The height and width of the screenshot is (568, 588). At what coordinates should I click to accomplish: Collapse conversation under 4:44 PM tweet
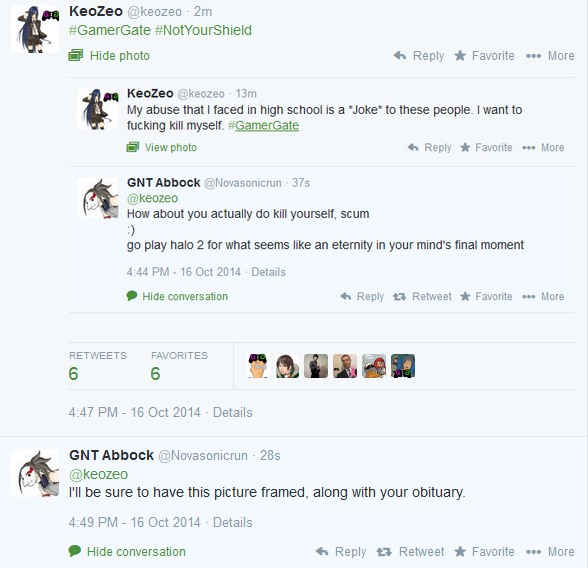177,297
